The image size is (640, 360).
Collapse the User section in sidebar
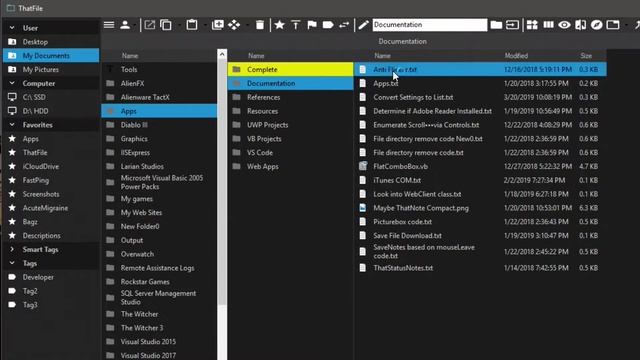coord(12,28)
